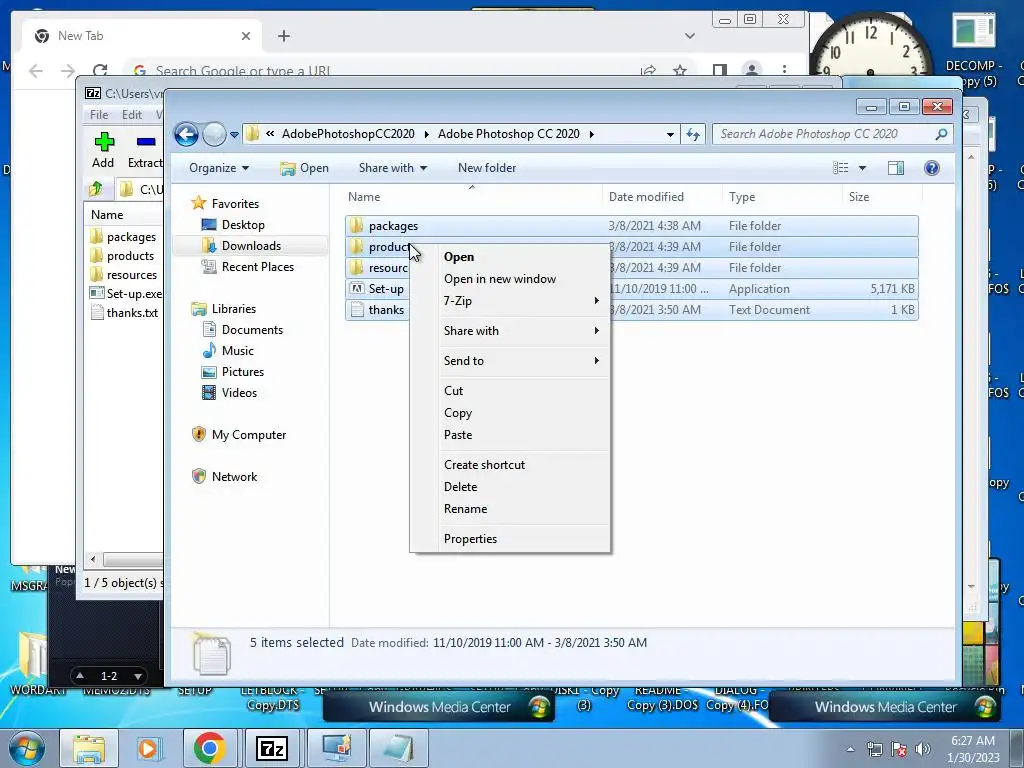Click the Explorer Help question mark icon
The image size is (1024, 768).
(932, 168)
